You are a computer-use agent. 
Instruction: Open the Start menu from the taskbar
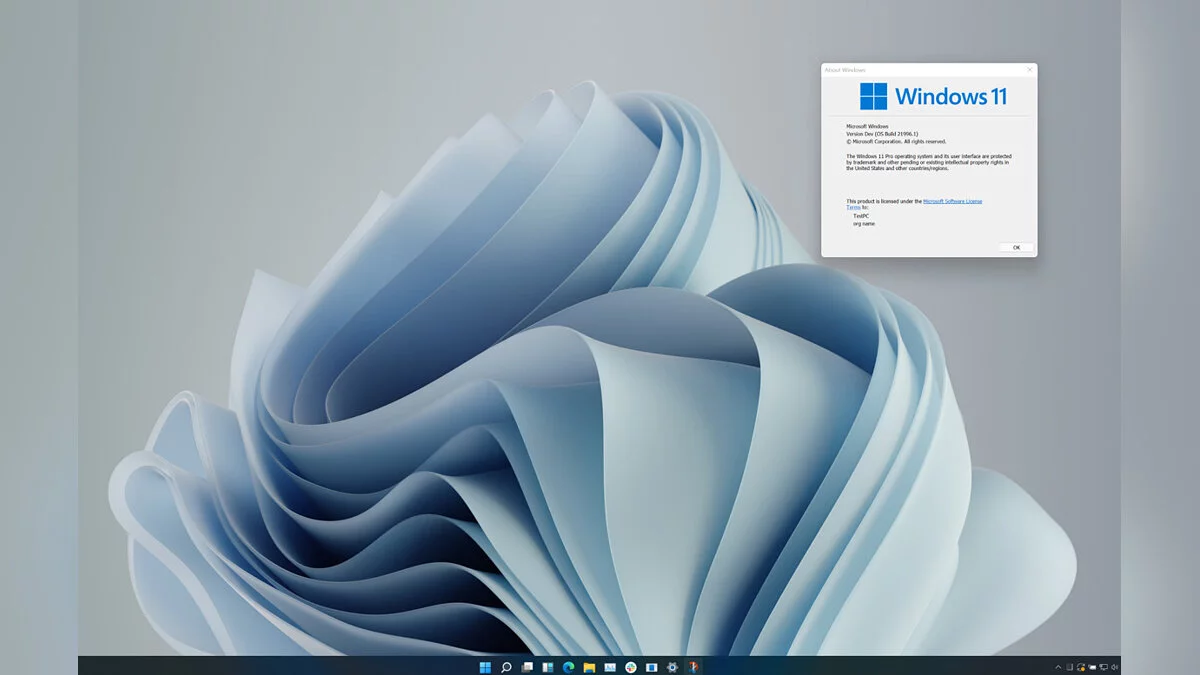click(485, 667)
